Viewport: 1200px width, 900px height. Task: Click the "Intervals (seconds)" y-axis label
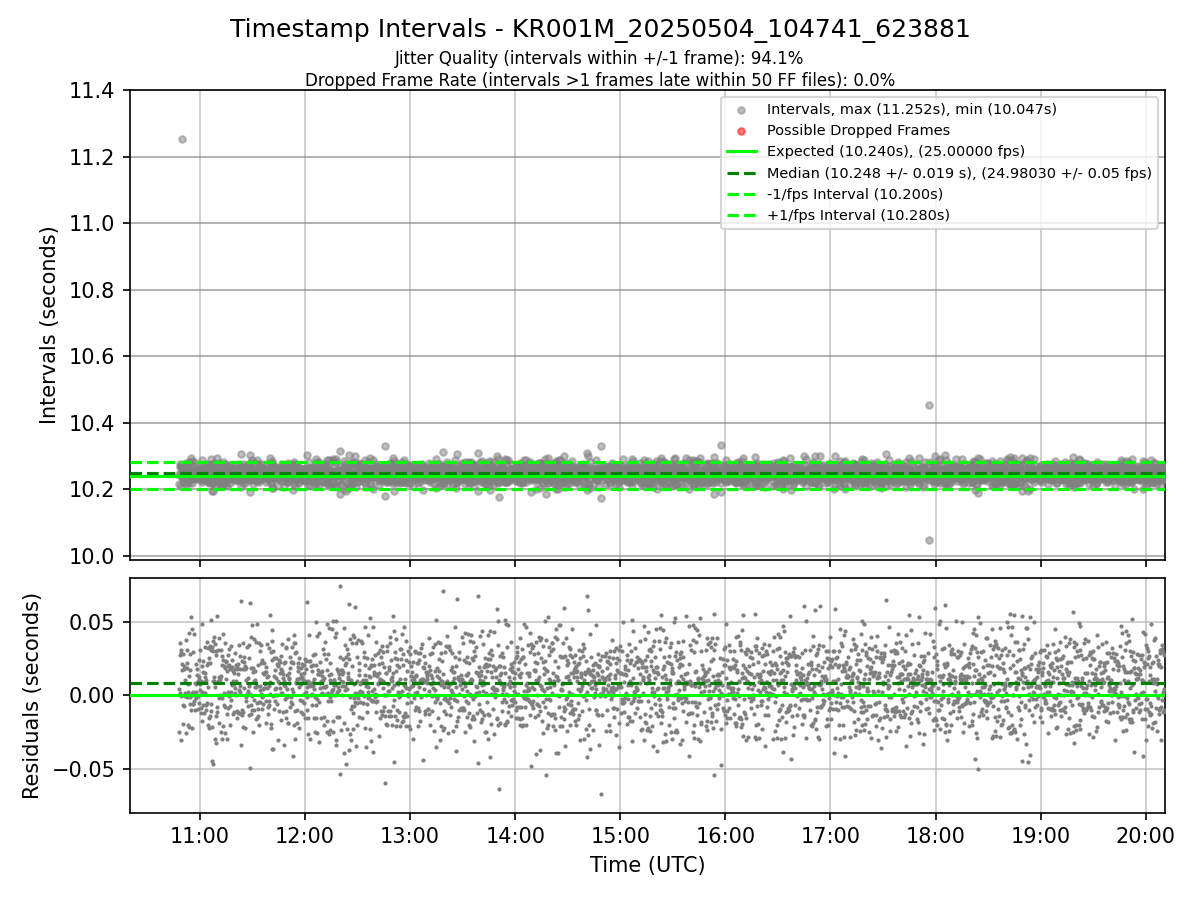(49, 324)
